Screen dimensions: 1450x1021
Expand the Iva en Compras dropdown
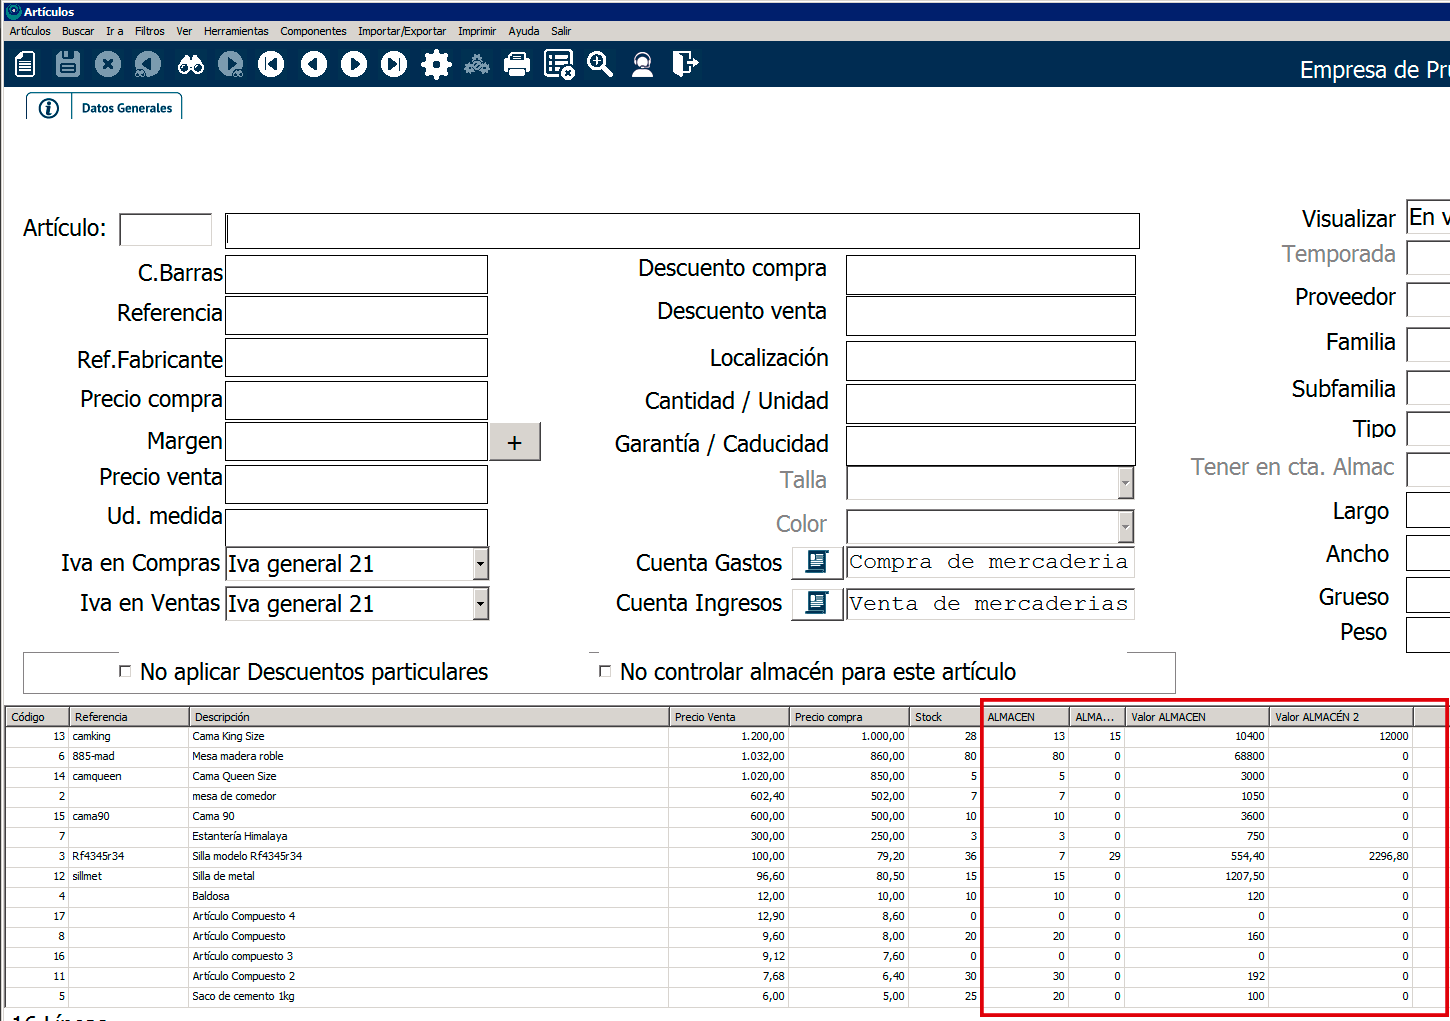[480, 564]
